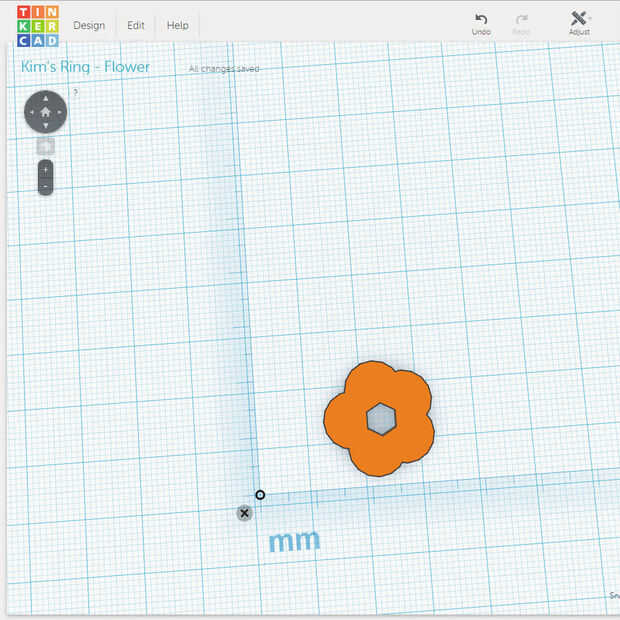This screenshot has width=620, height=620.
Task: Open the Help menu
Action: (x=178, y=26)
